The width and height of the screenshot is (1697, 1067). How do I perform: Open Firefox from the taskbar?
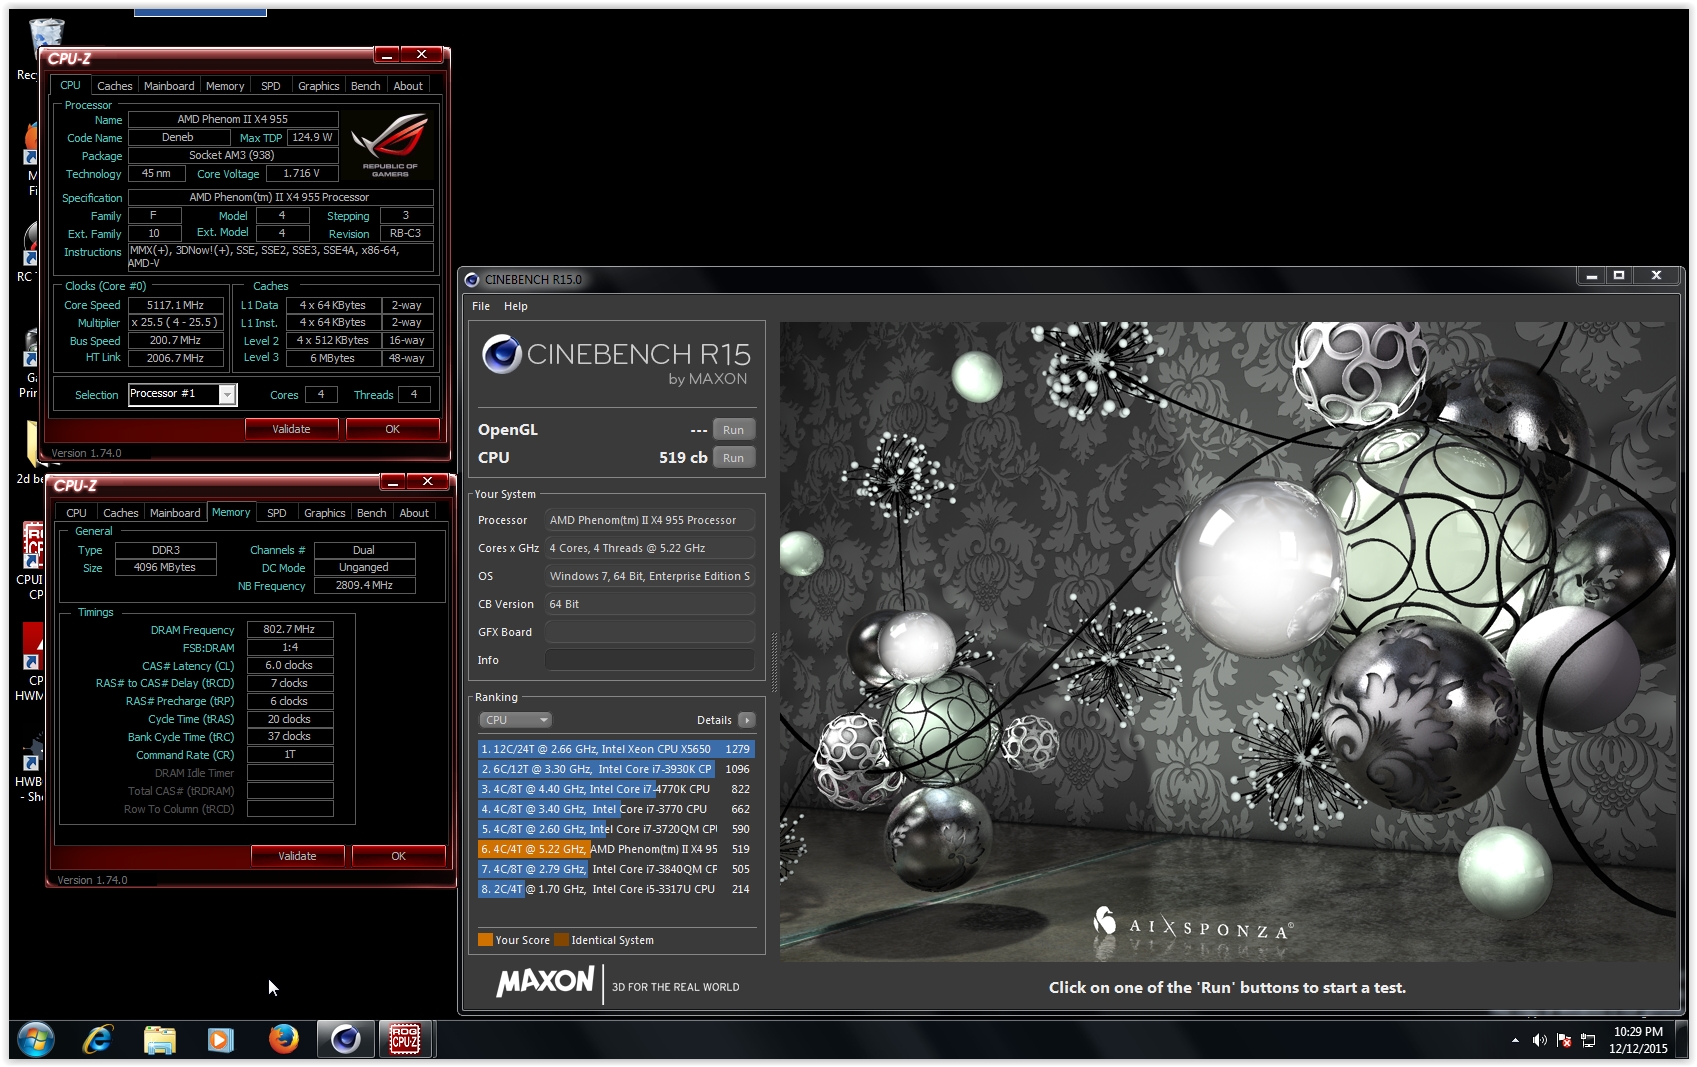coord(283,1040)
